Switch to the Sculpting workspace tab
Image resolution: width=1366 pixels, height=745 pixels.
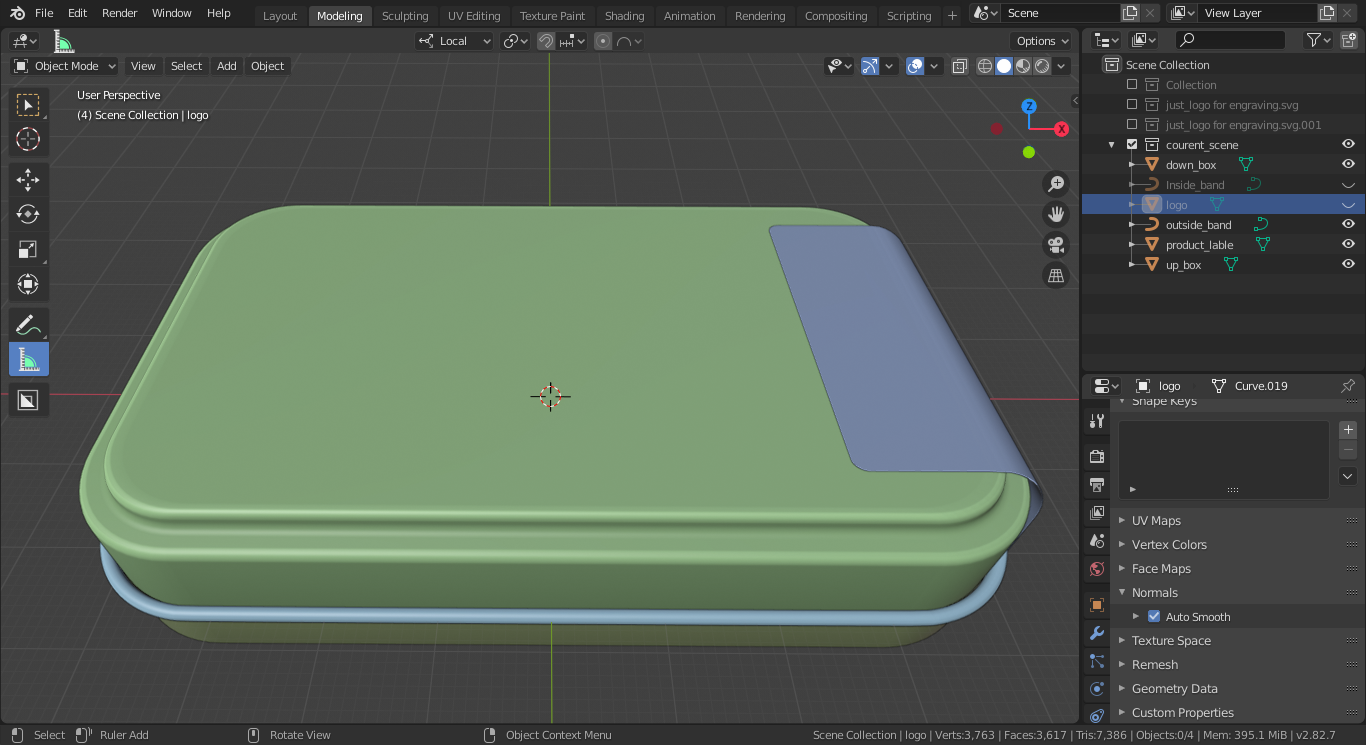tap(404, 16)
